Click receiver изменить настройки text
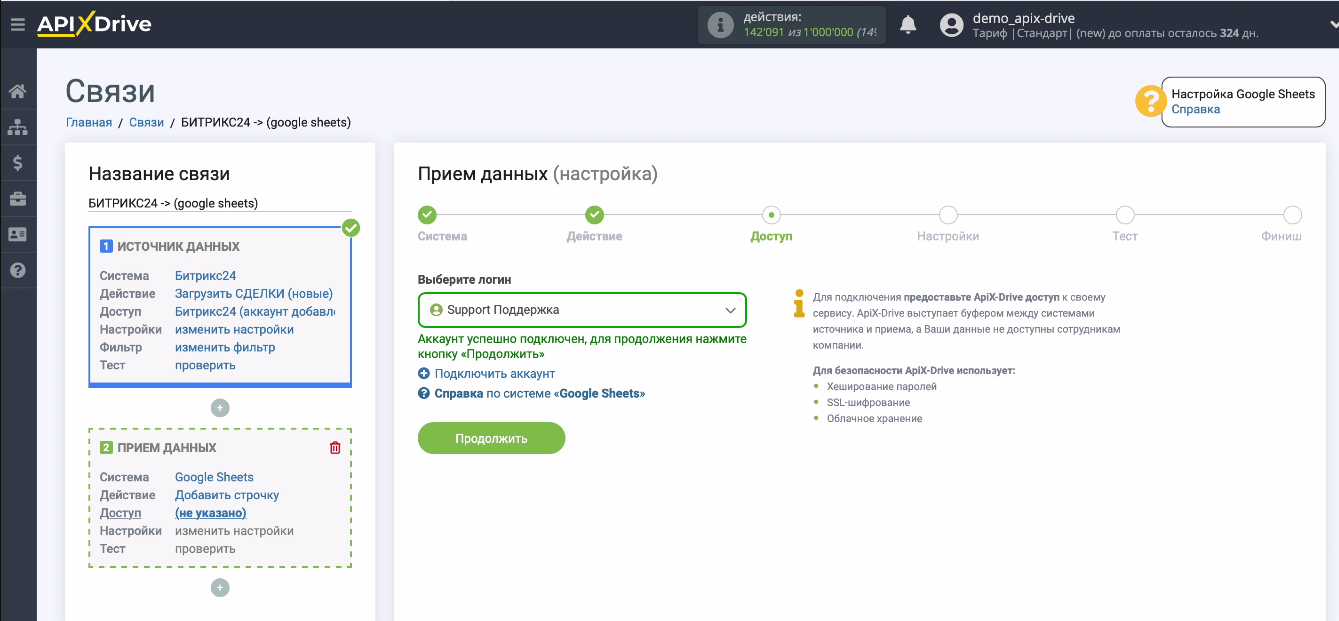This screenshot has width=1339, height=621. tap(234, 532)
